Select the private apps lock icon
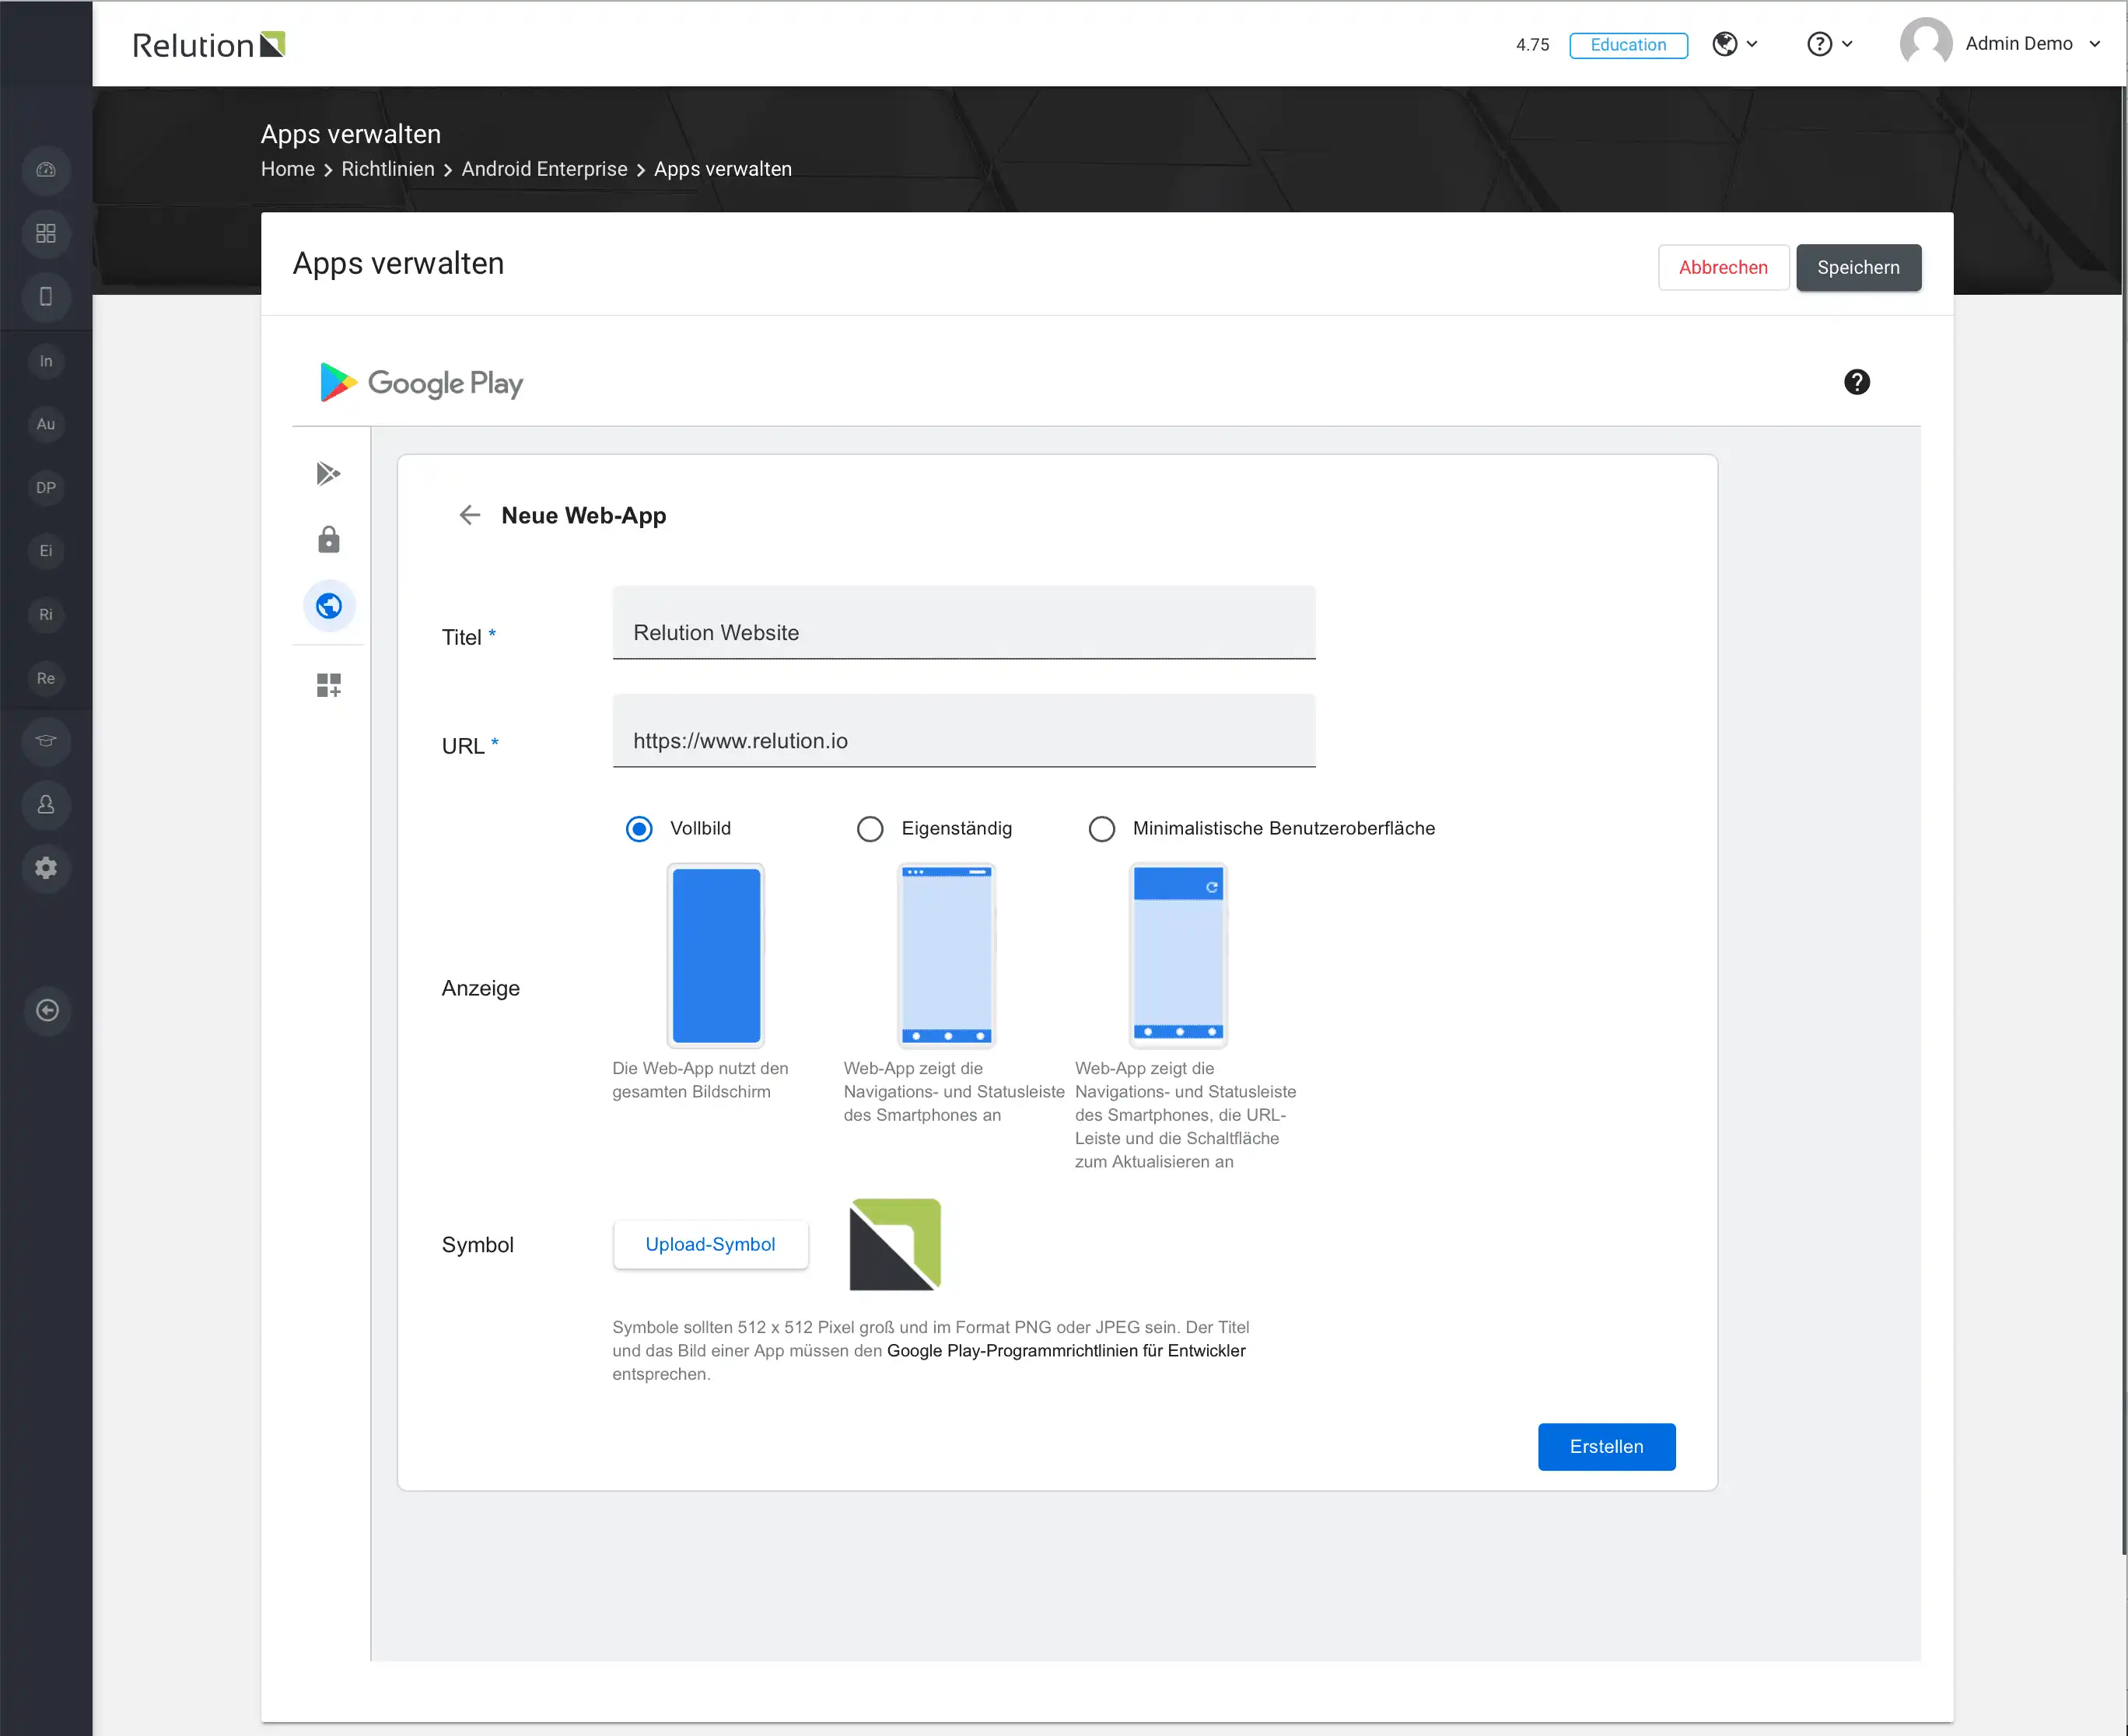The height and width of the screenshot is (1736, 2128). 328,540
